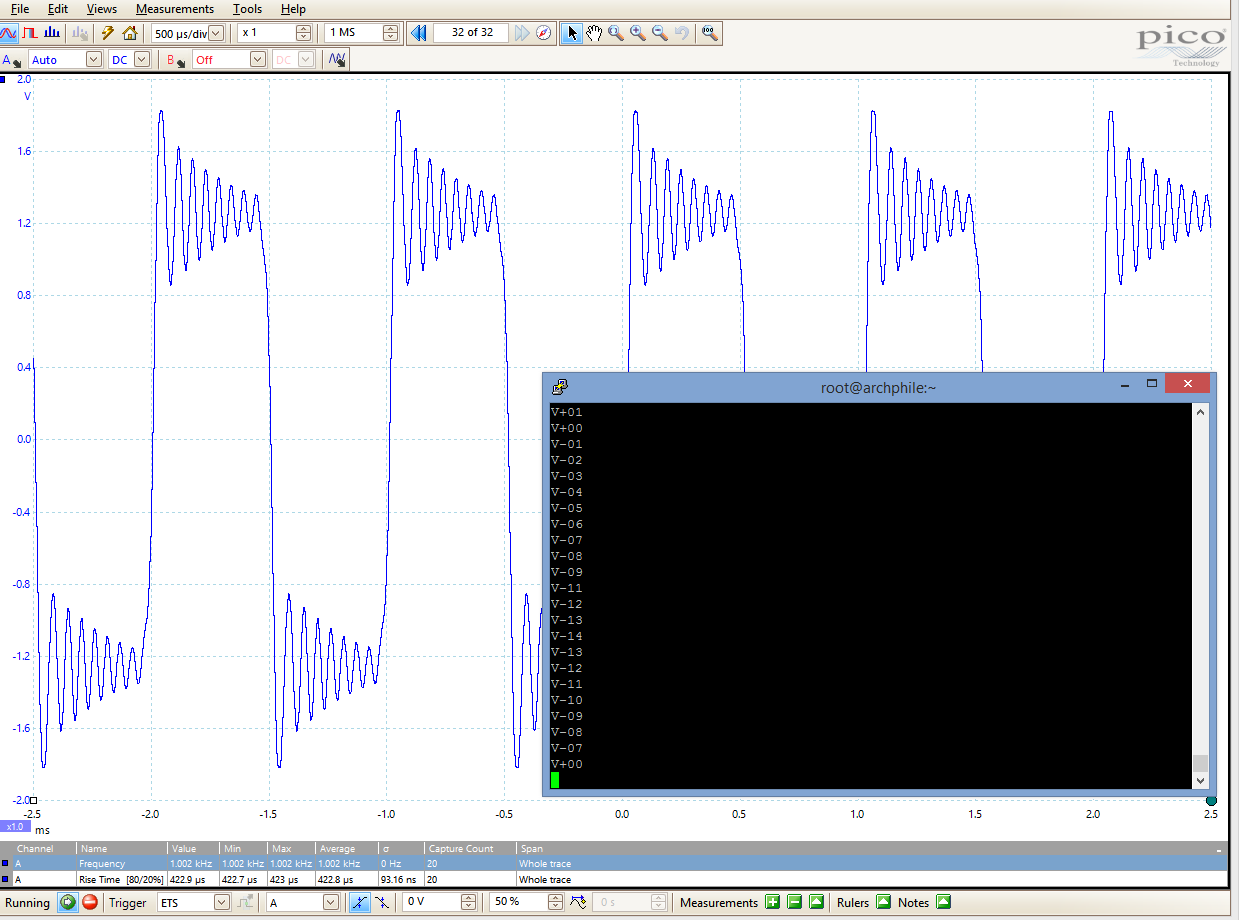This screenshot has width=1239, height=920.
Task: Click the buffer field showing 32 of 32
Action: [471, 33]
